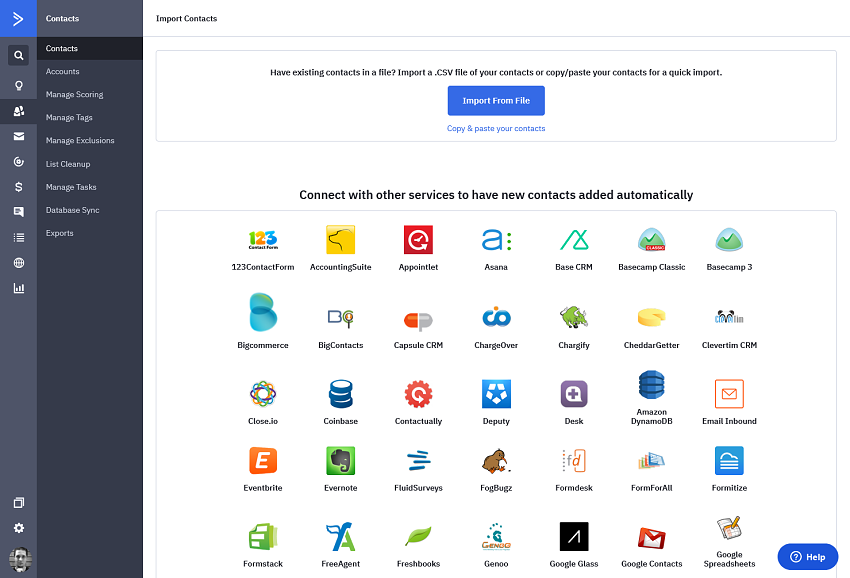Select the Evernote elephant icon
Viewport: 850px width, 578px height.
[x=340, y=461]
